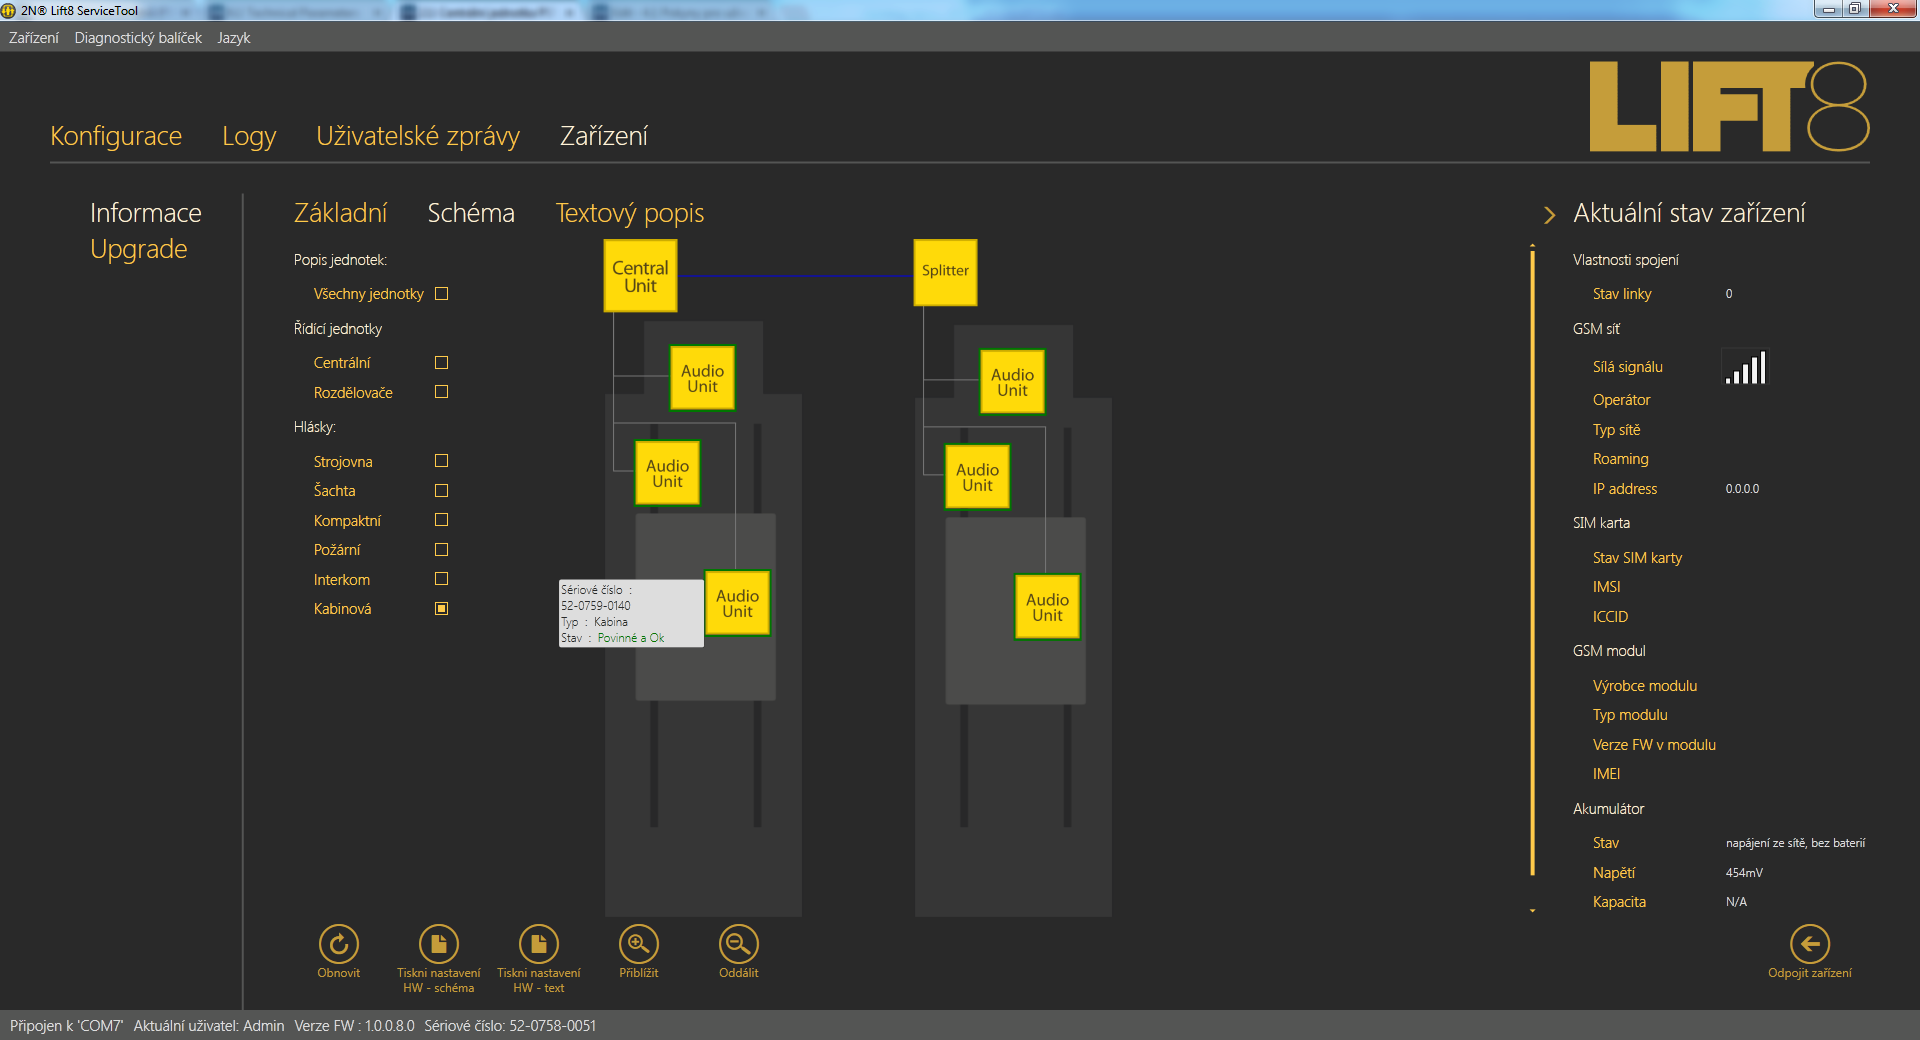Viewport: 1920px width, 1040px height.
Task: Click 'Sériové číslo: 52-0758-0051' in status bar
Action: coord(510,1026)
